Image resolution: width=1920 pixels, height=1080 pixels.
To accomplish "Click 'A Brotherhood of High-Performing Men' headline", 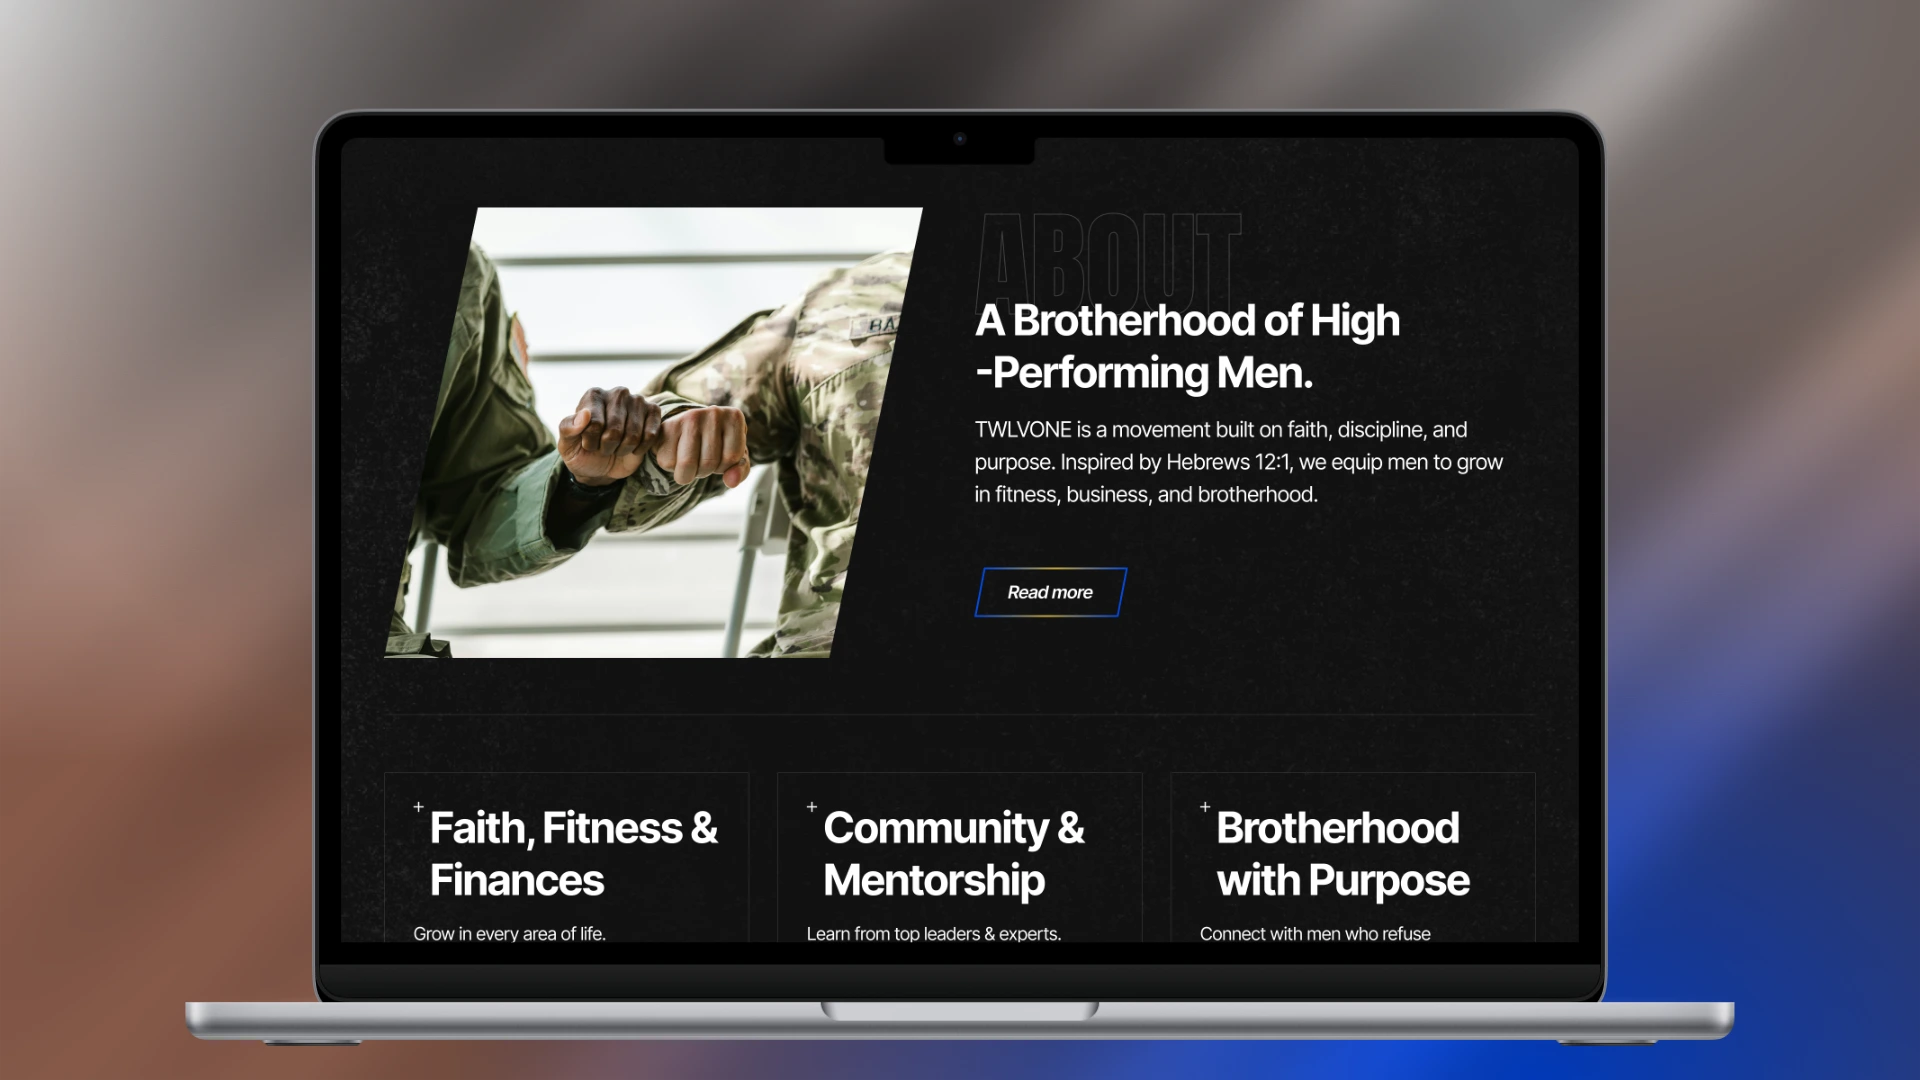I will pyautogui.click(x=1186, y=346).
